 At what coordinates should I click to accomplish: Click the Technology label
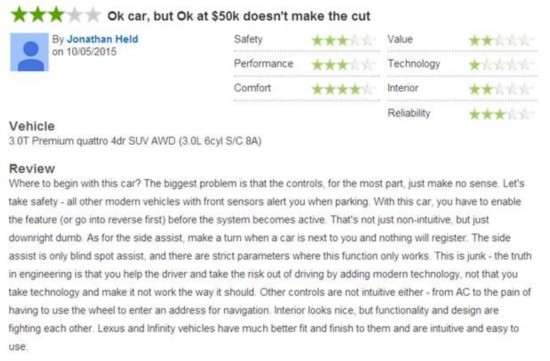(x=414, y=64)
